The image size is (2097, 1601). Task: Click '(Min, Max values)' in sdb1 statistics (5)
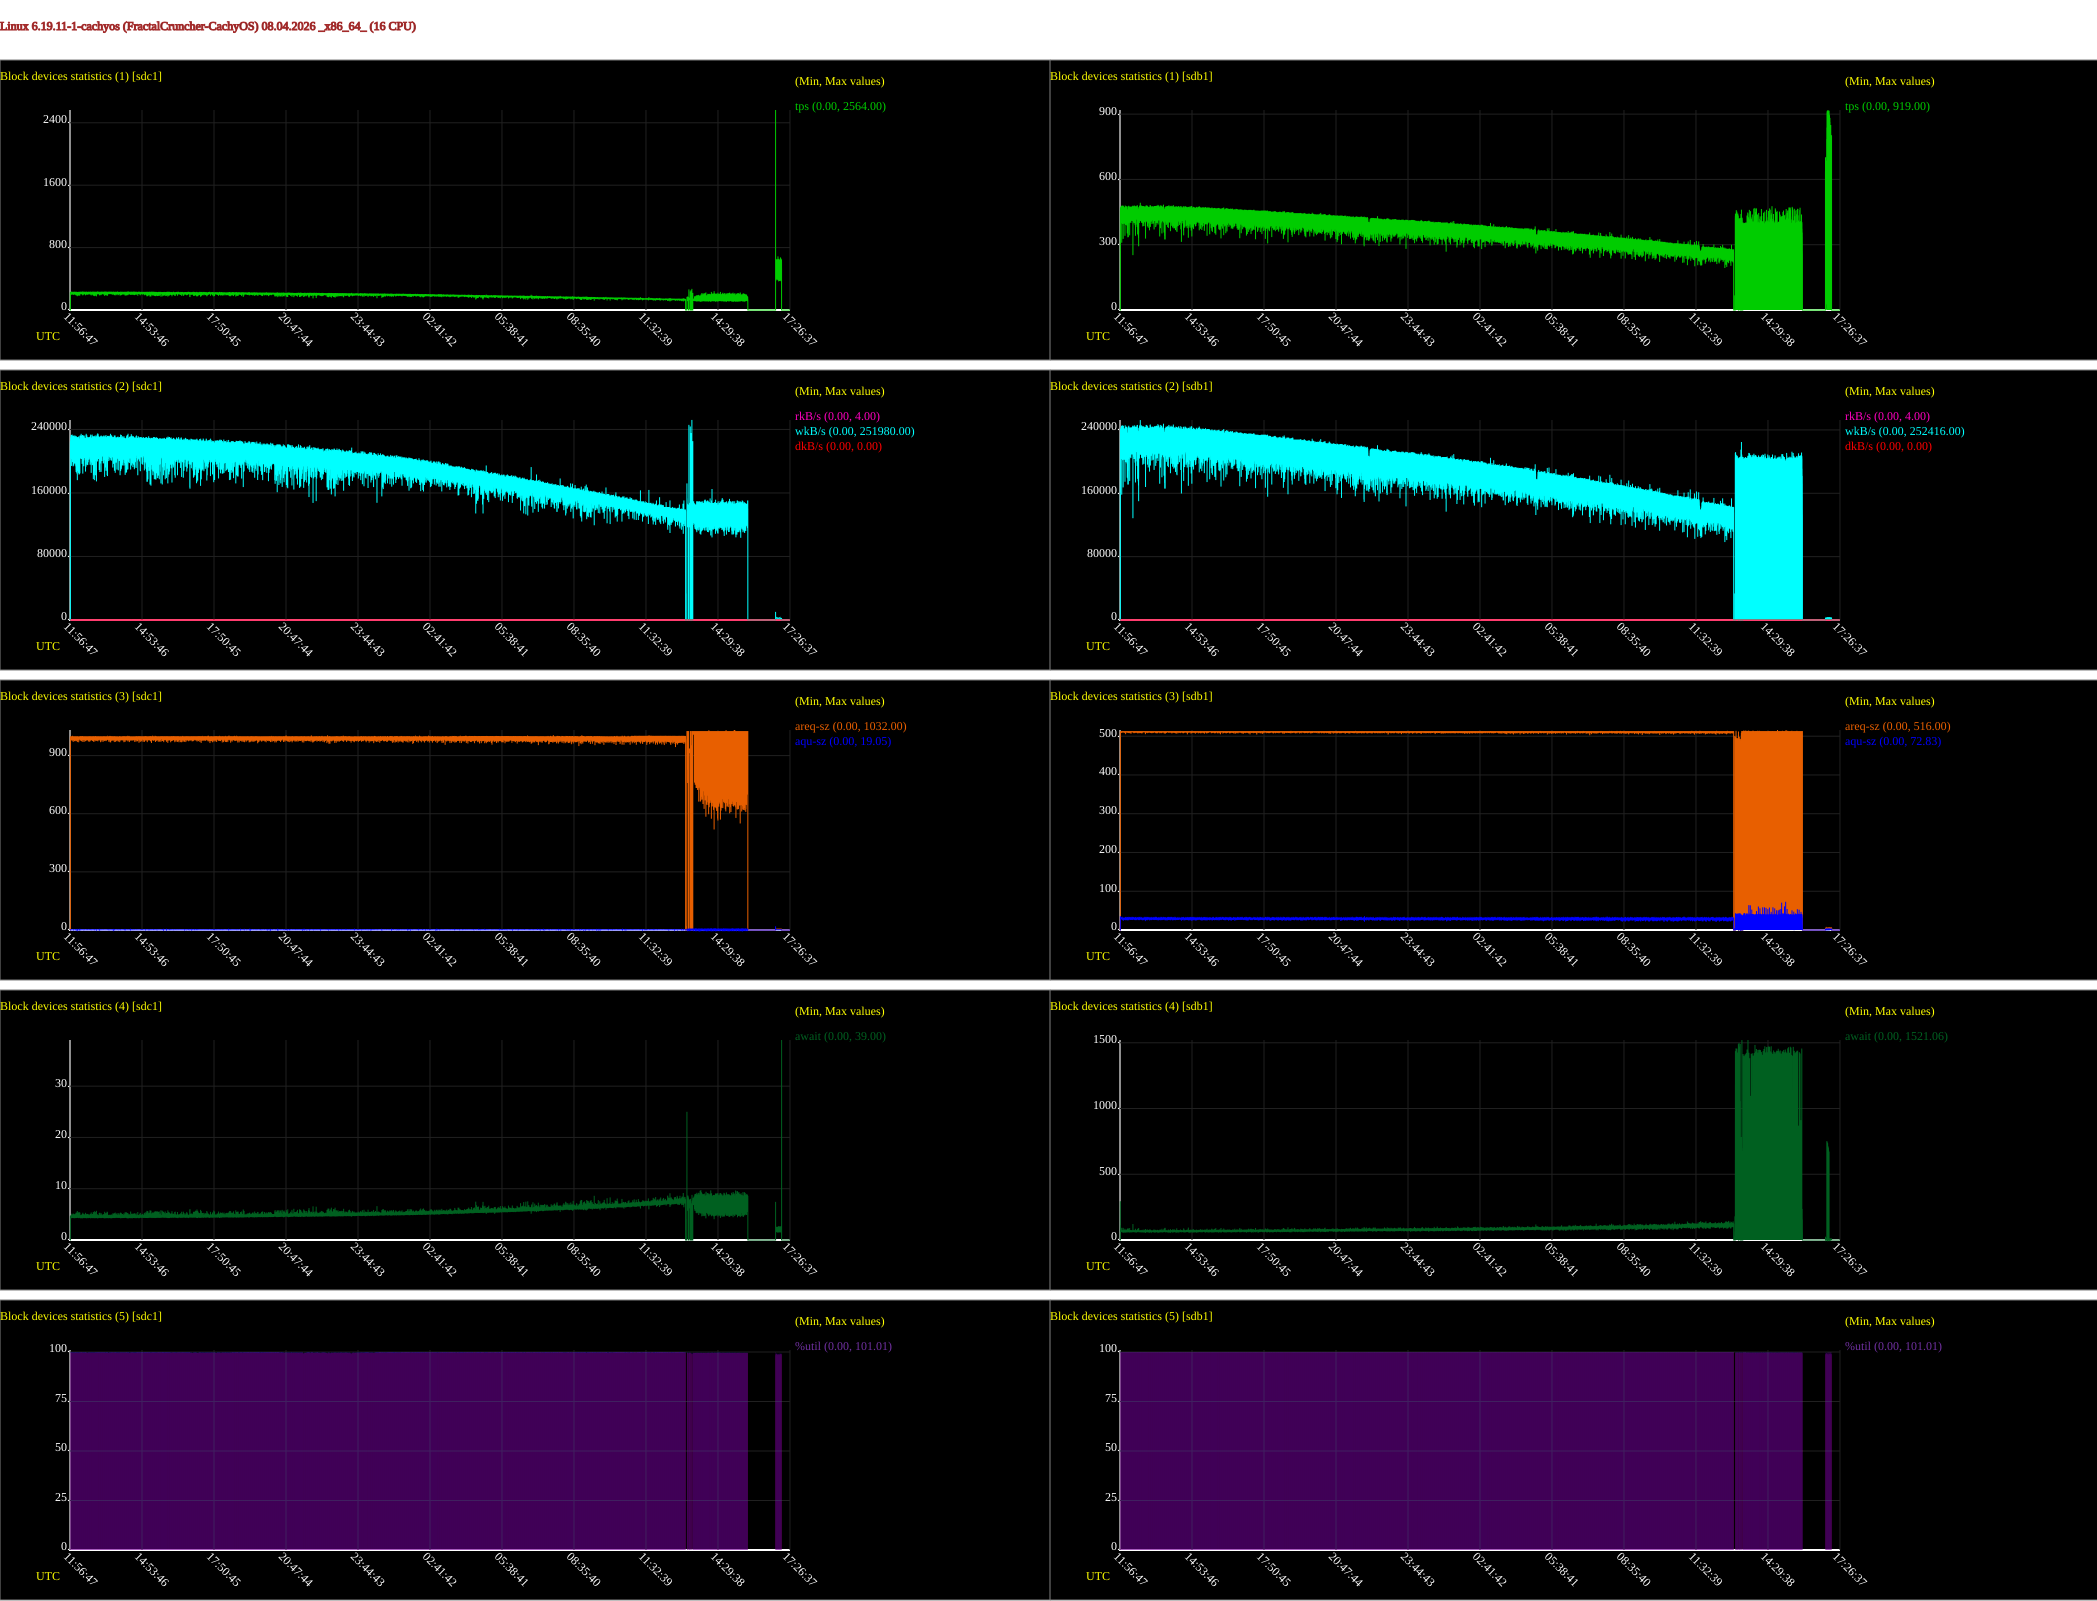1889,1321
